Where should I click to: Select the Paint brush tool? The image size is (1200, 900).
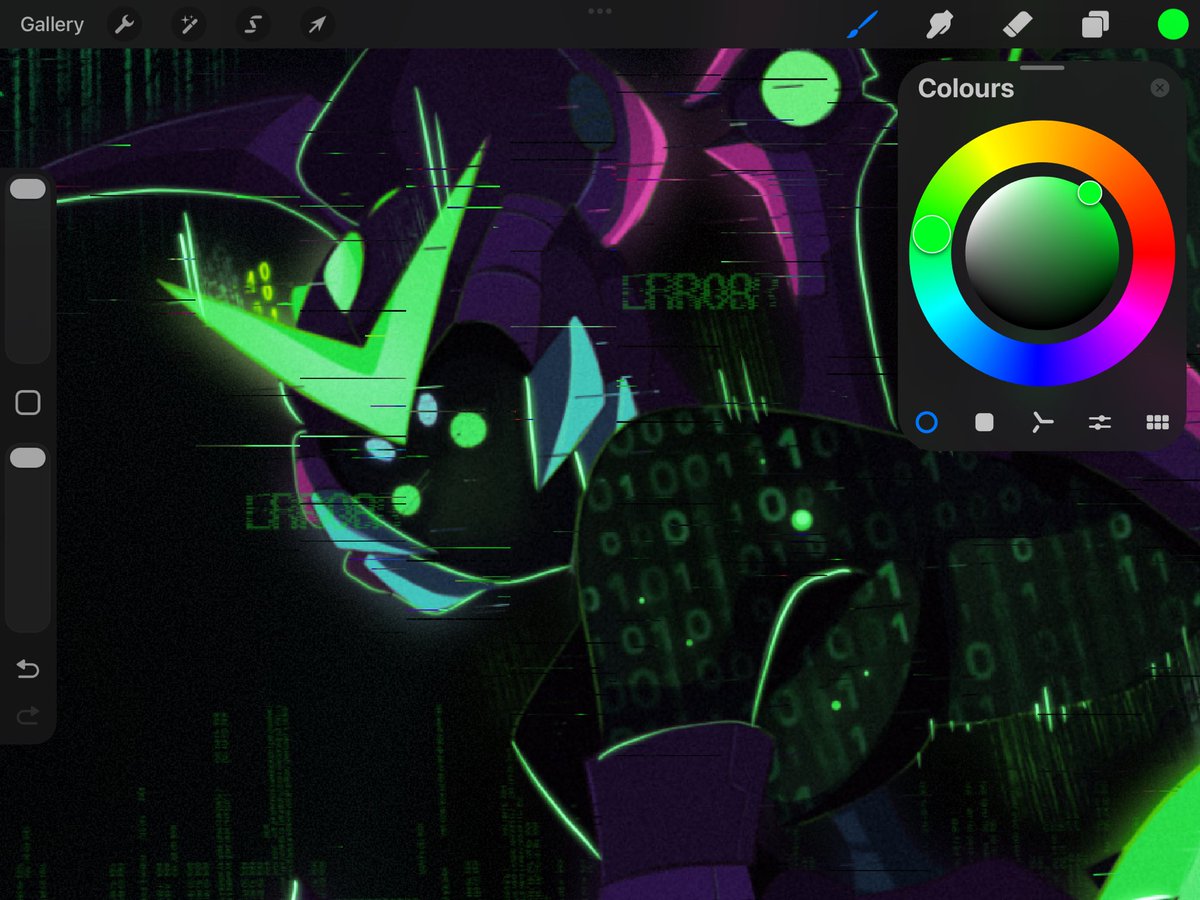pyautogui.click(x=862, y=24)
